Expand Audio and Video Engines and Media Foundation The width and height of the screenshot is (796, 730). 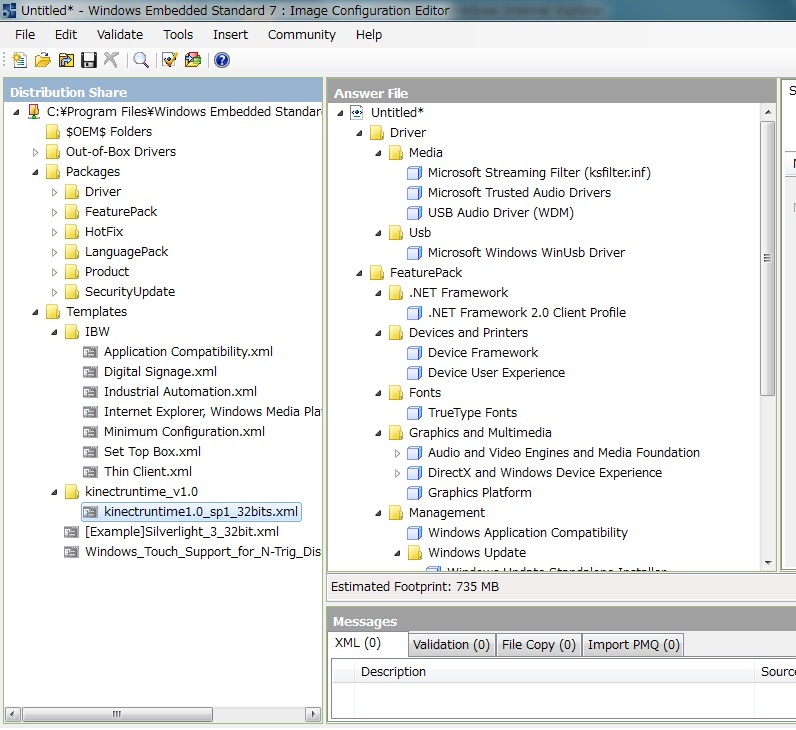397,453
